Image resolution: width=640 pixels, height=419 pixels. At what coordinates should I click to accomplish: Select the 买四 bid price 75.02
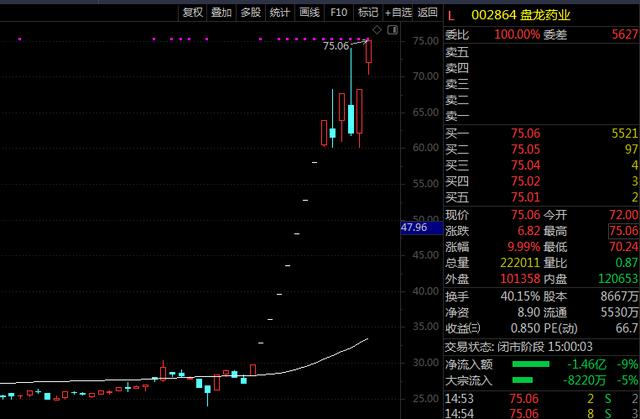coord(526,181)
